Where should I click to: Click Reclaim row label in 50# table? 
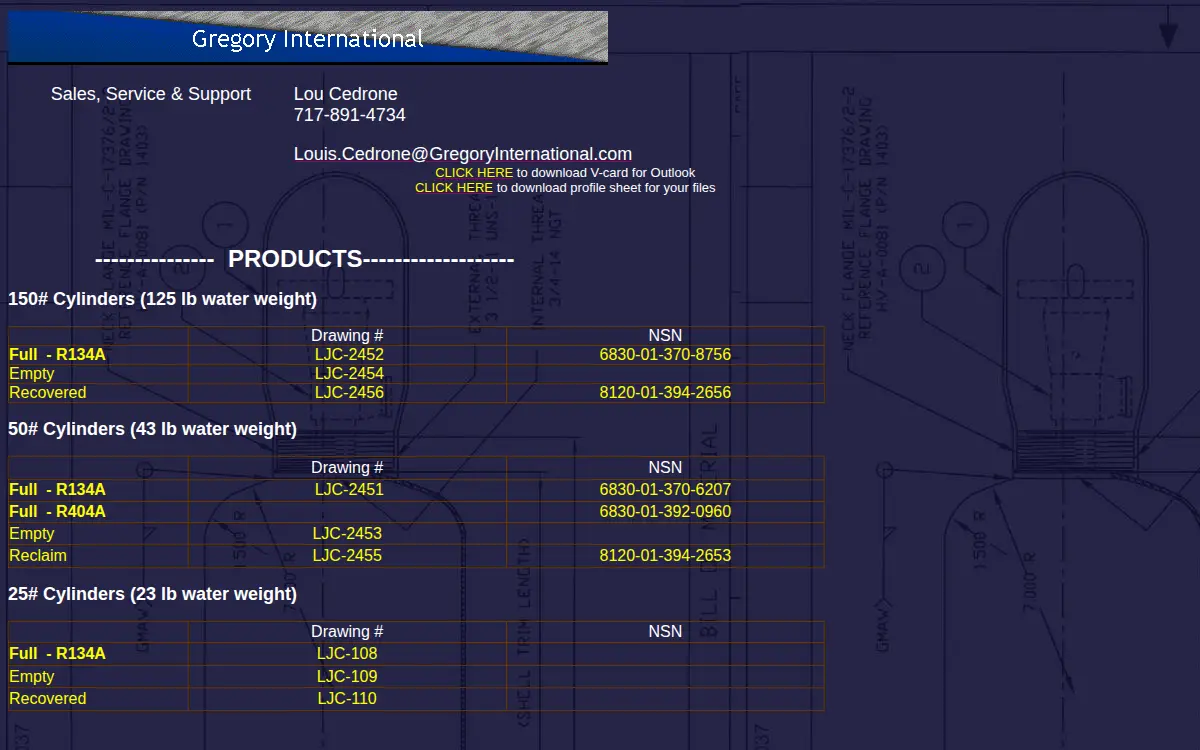pos(38,556)
